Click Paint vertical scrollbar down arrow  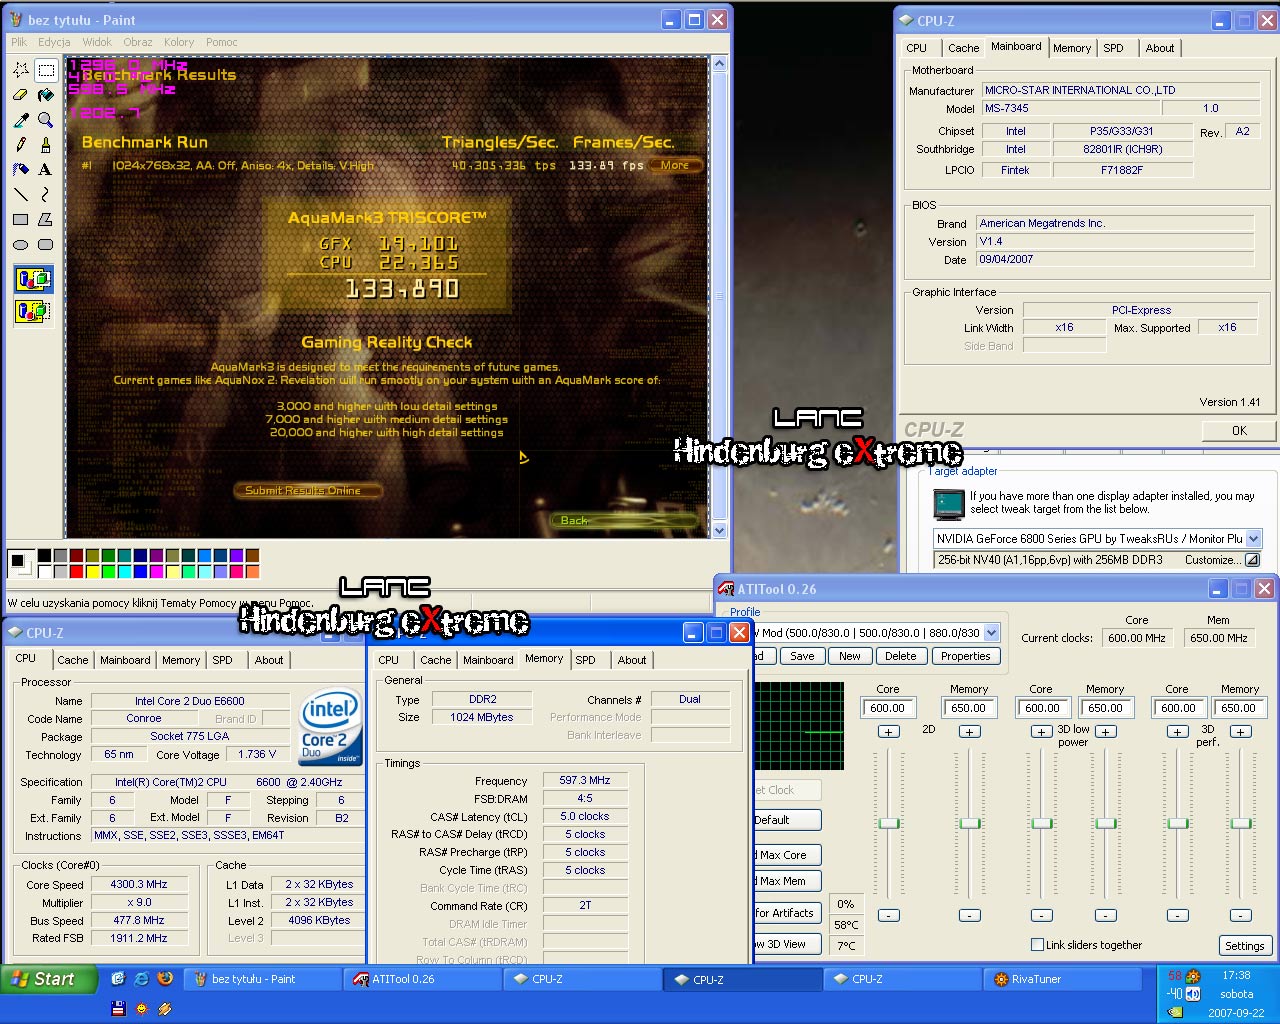(718, 531)
